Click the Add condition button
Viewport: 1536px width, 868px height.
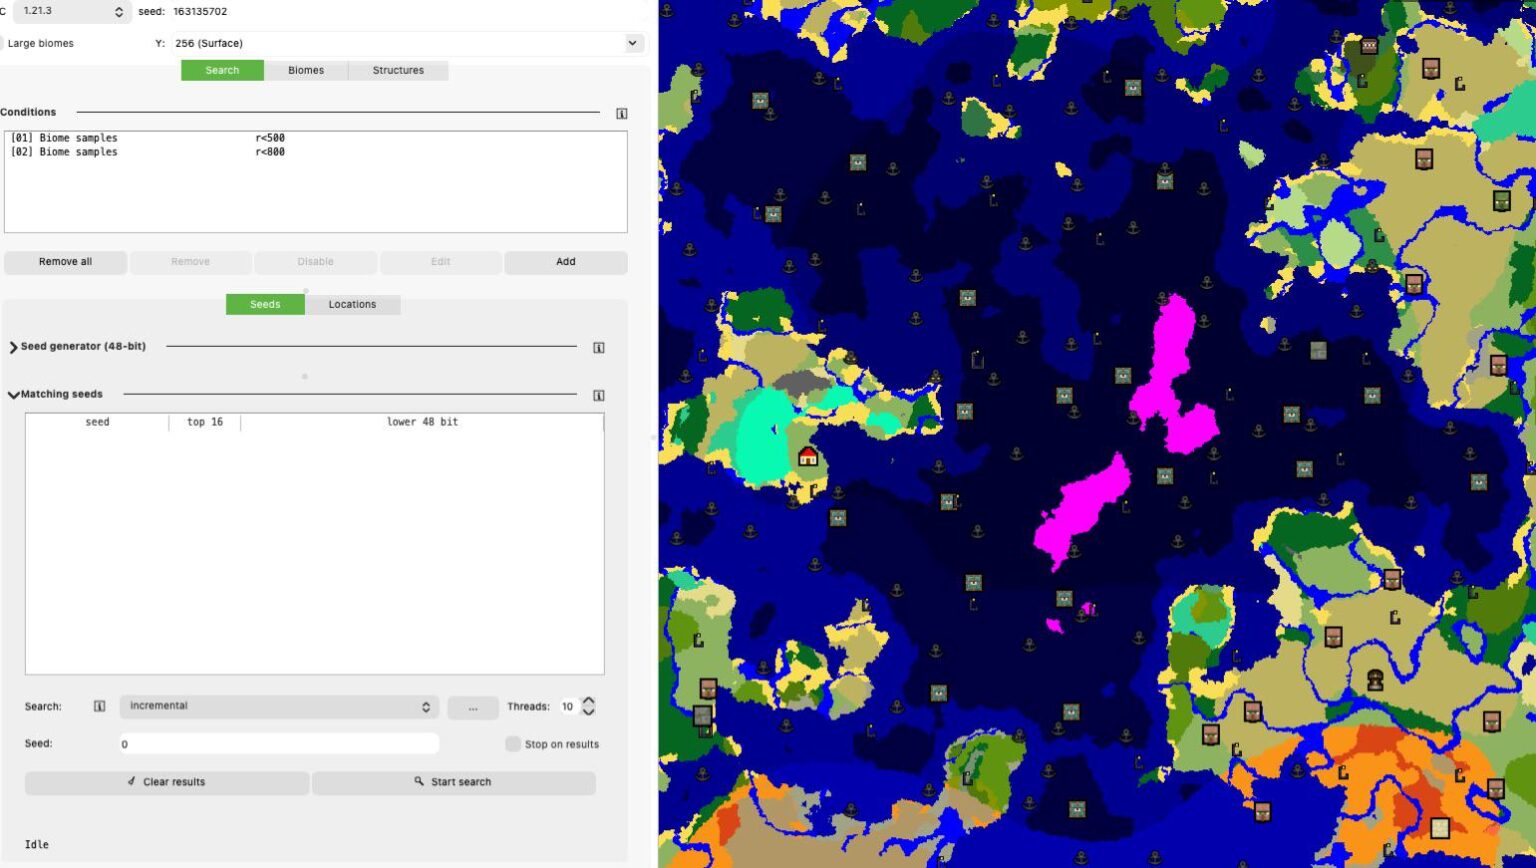coord(565,262)
